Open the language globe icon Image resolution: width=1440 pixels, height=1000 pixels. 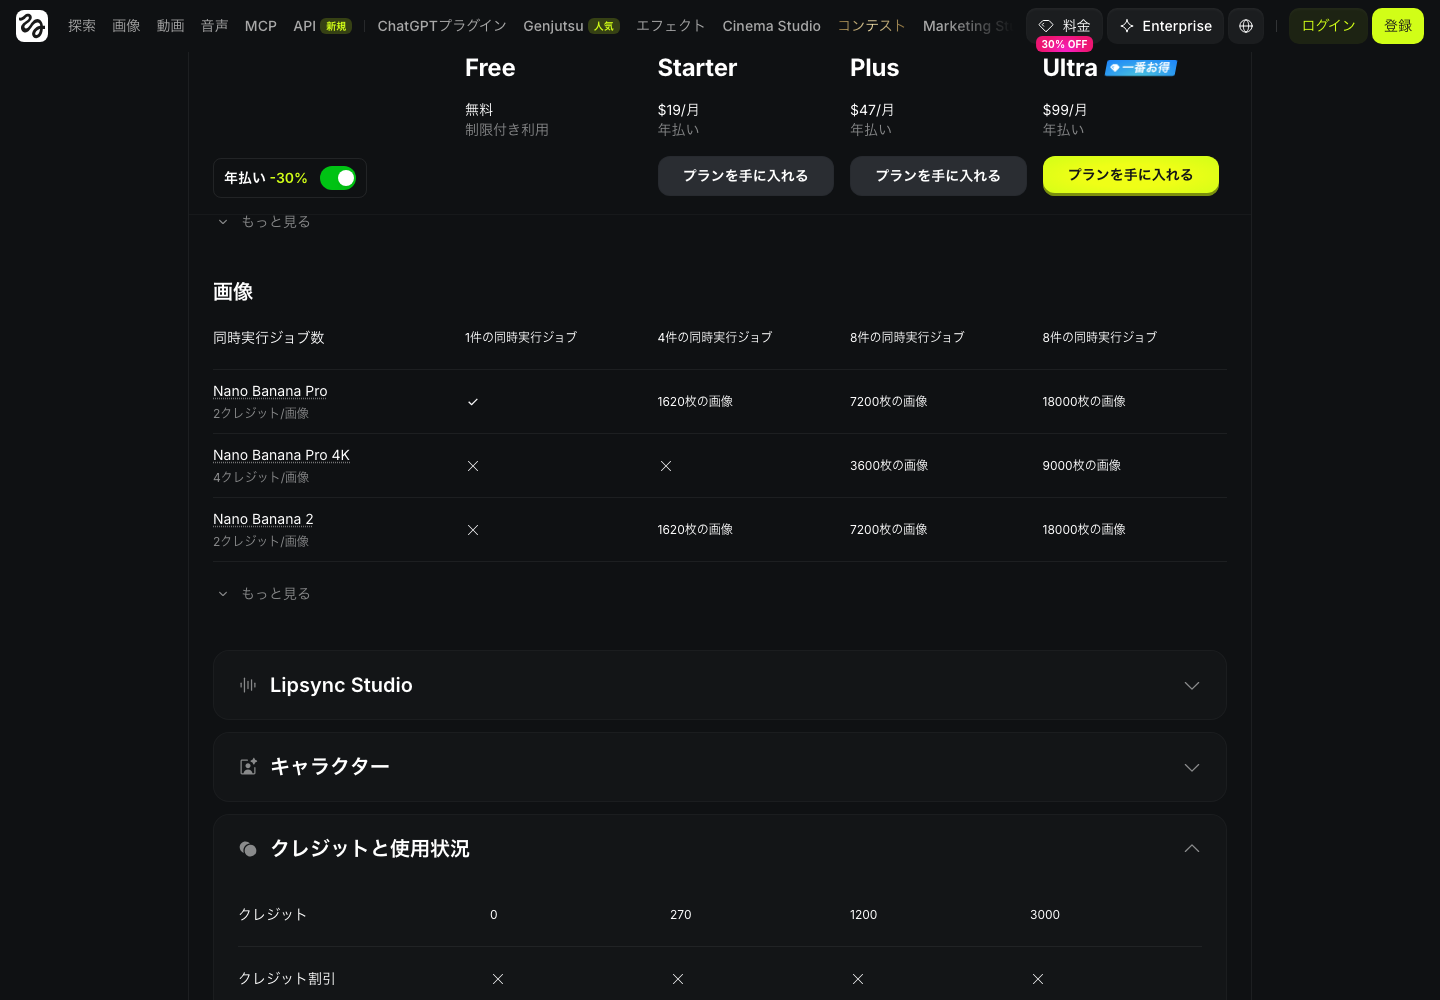tap(1246, 26)
